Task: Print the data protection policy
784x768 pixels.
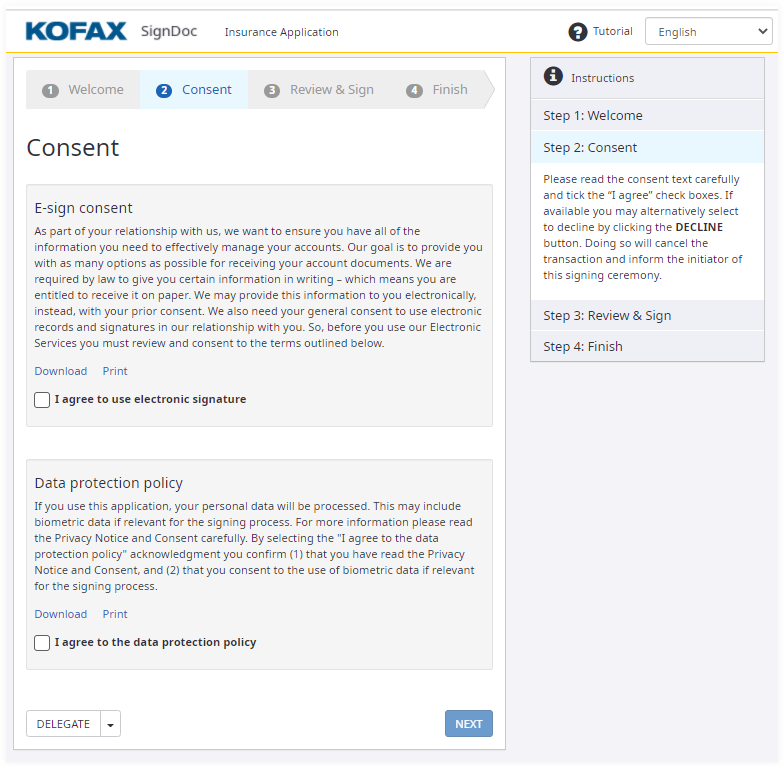Action: click(x=115, y=614)
